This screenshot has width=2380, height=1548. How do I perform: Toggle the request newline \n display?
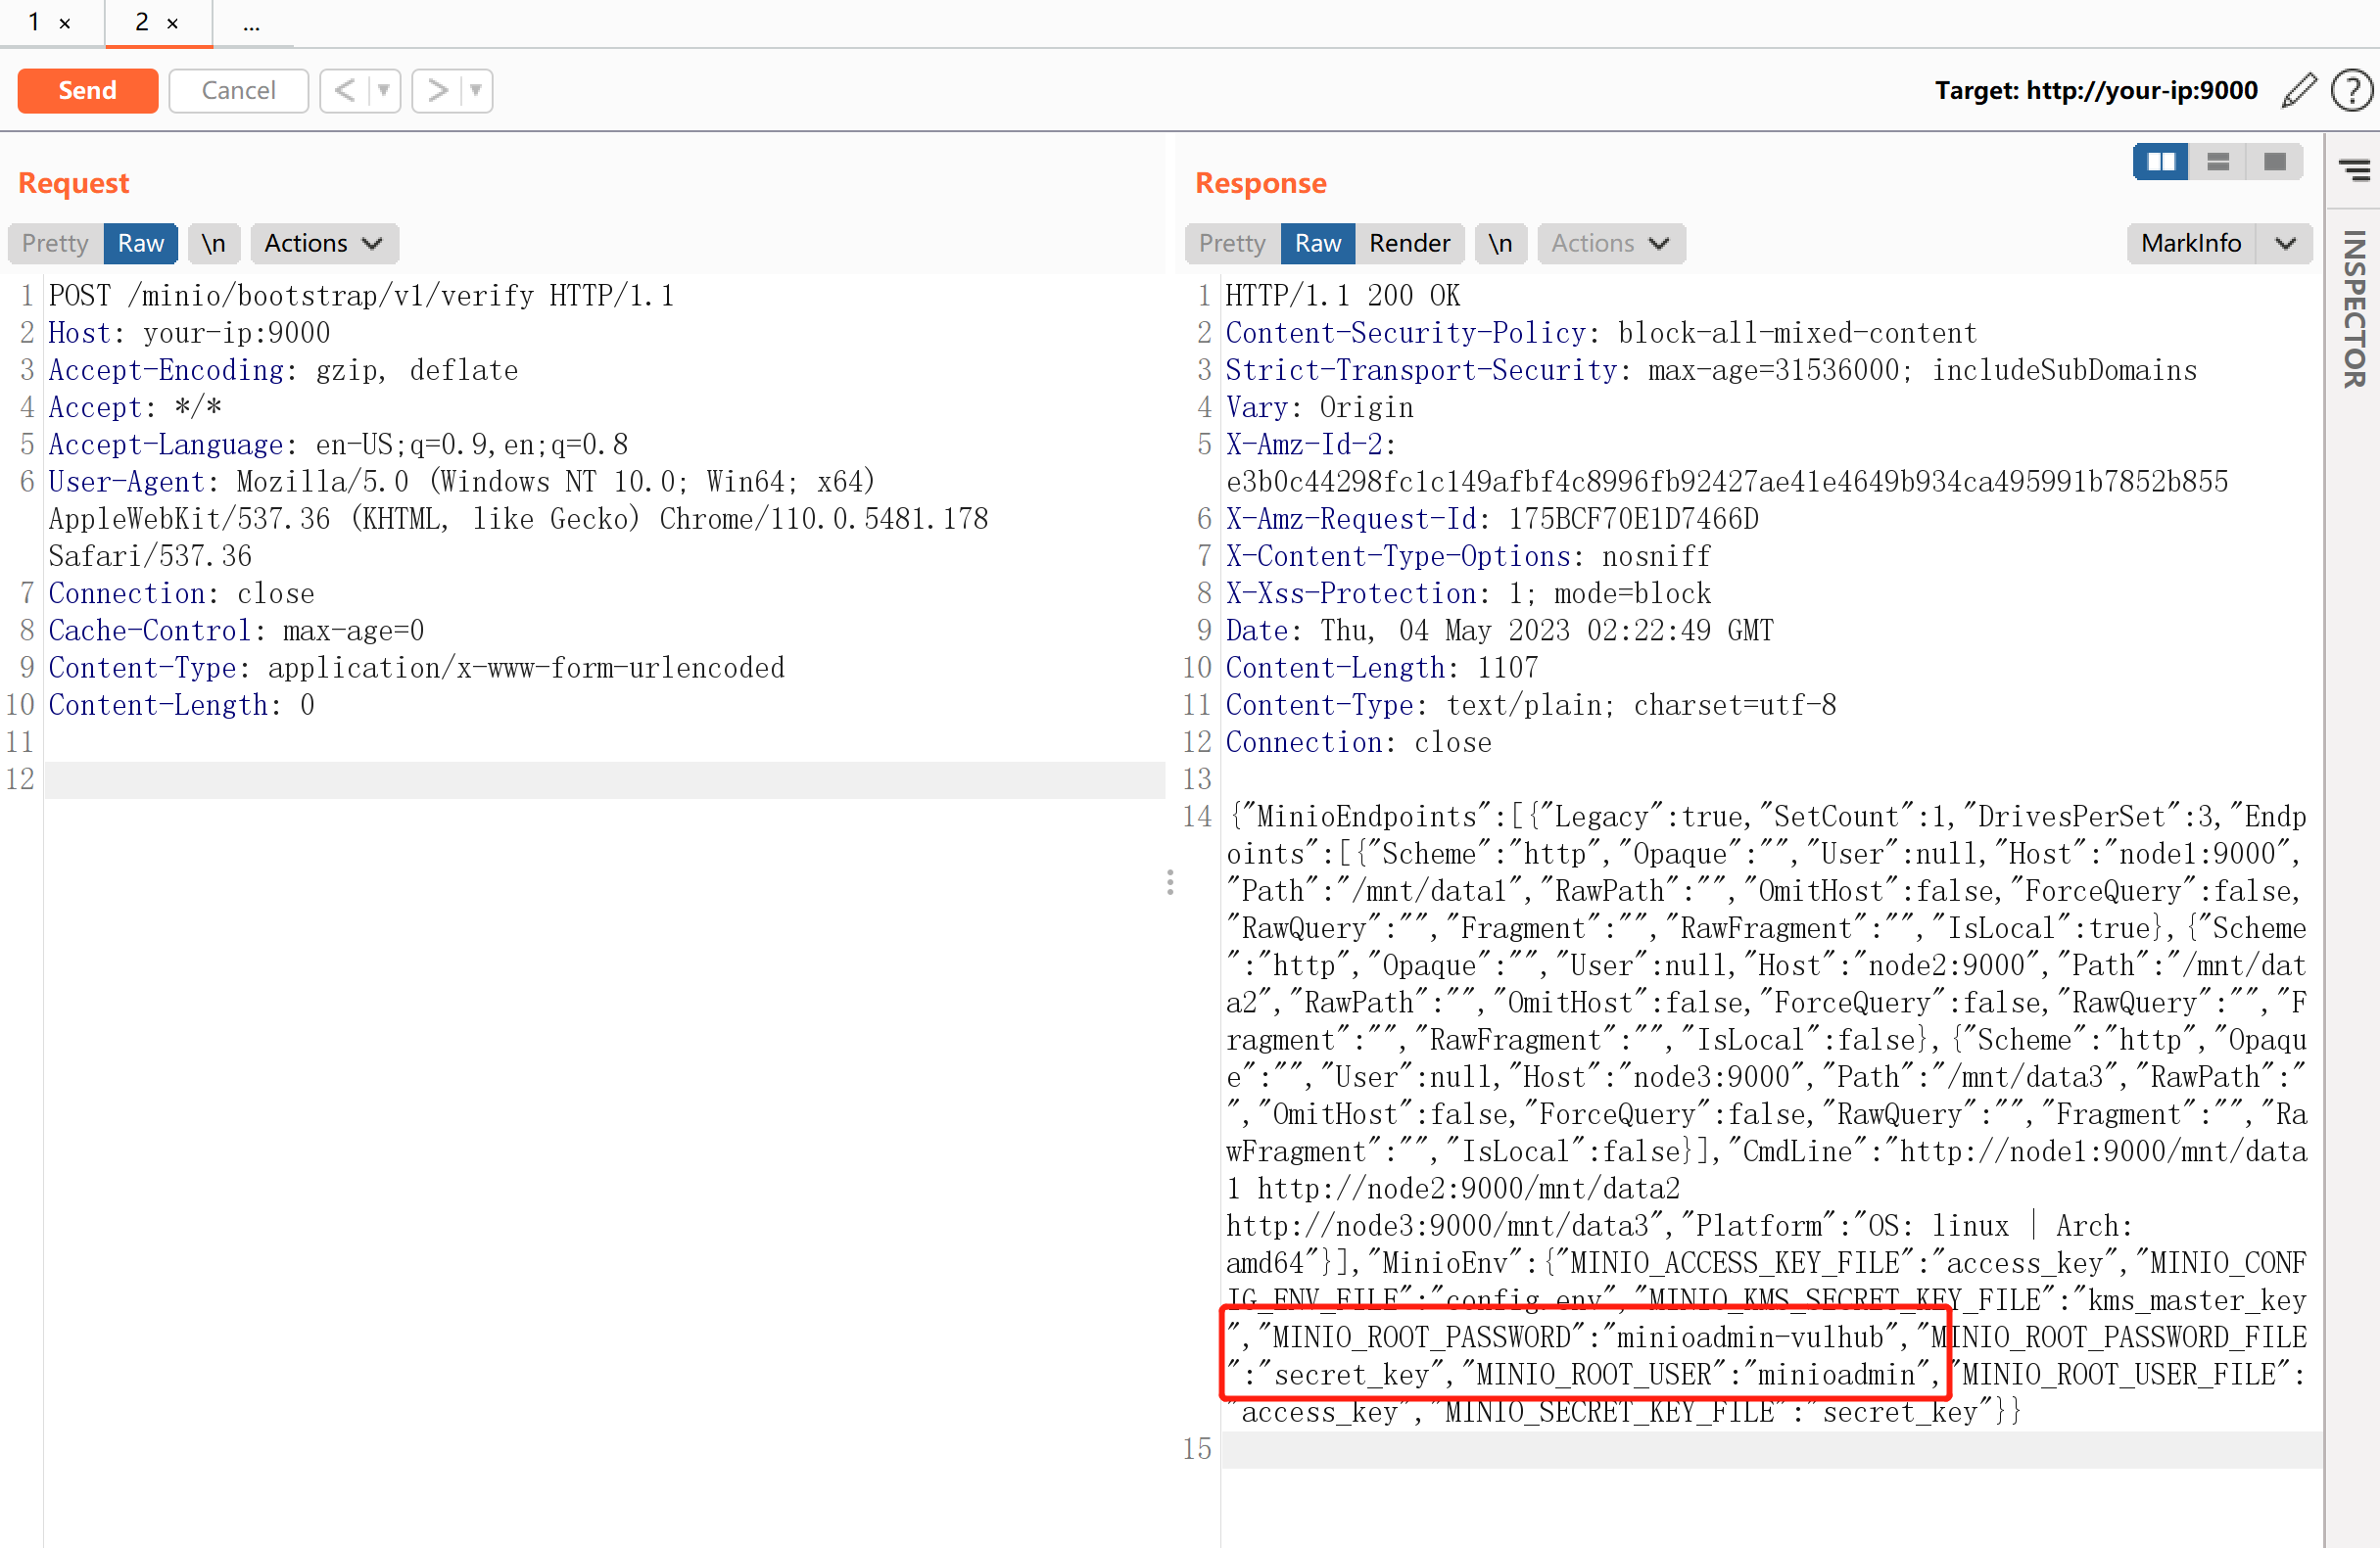[x=213, y=243]
